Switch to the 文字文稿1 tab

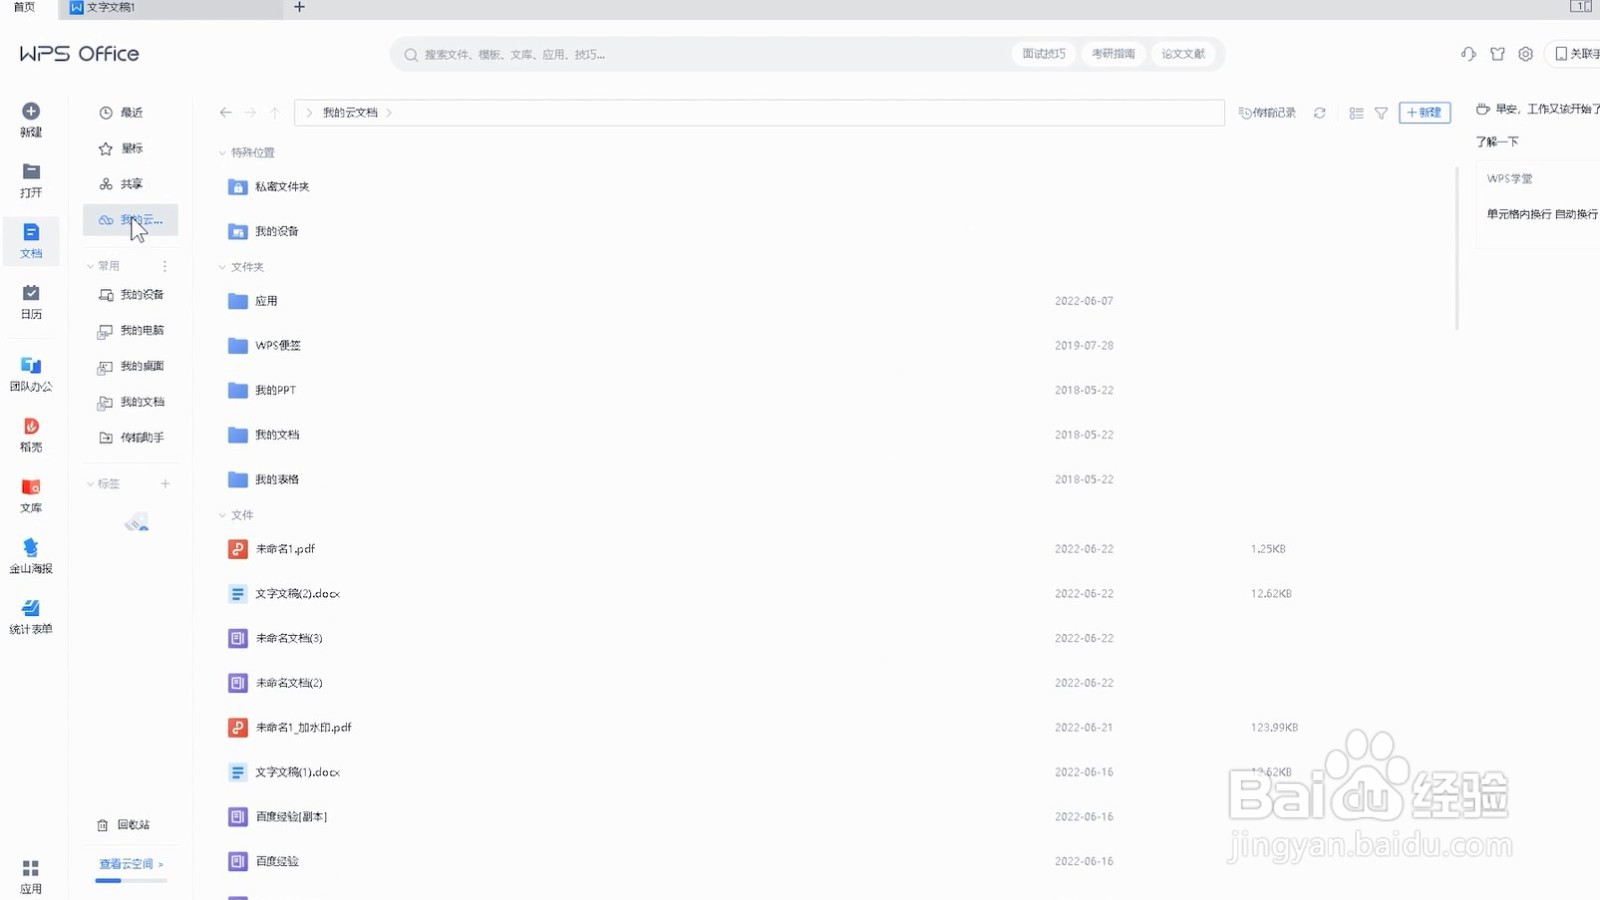point(170,8)
